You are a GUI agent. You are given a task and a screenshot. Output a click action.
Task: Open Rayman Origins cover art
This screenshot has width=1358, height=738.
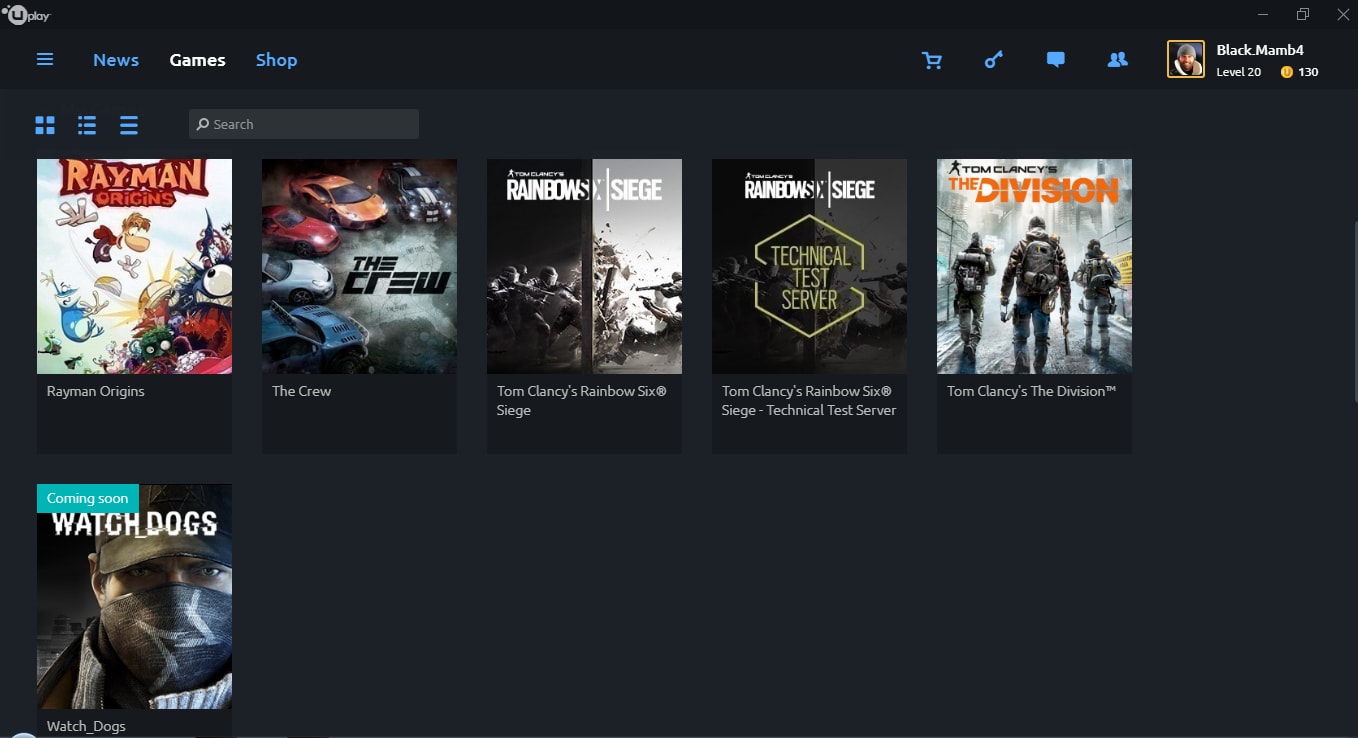click(x=134, y=266)
